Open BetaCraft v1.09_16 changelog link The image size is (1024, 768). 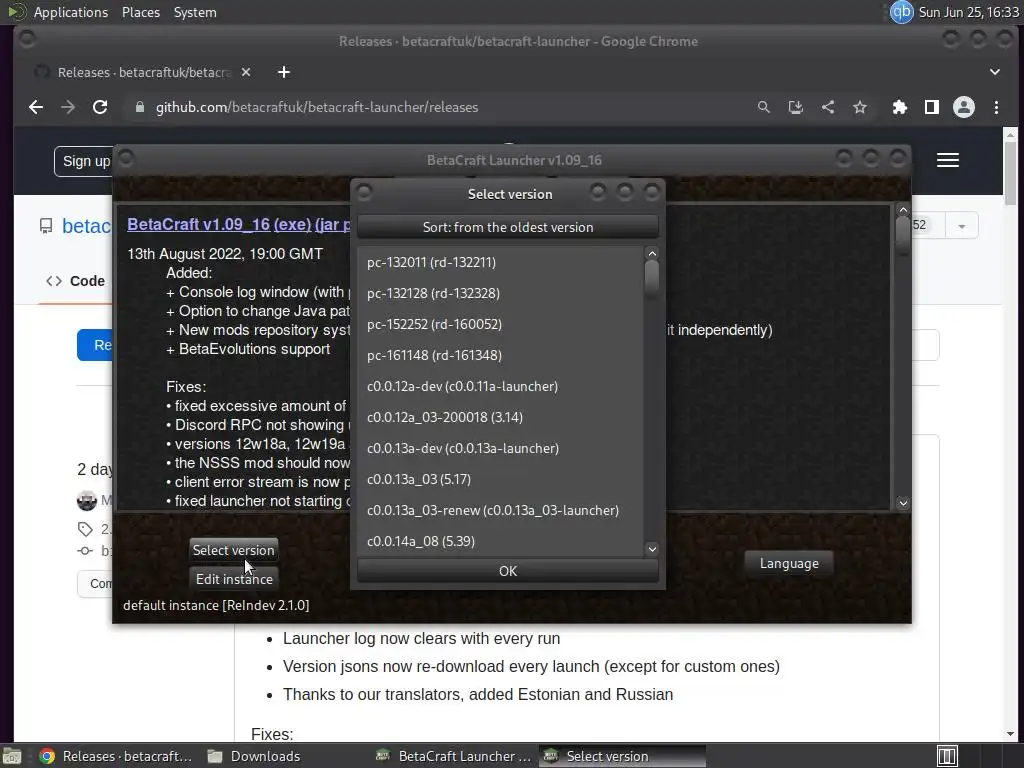pos(199,224)
